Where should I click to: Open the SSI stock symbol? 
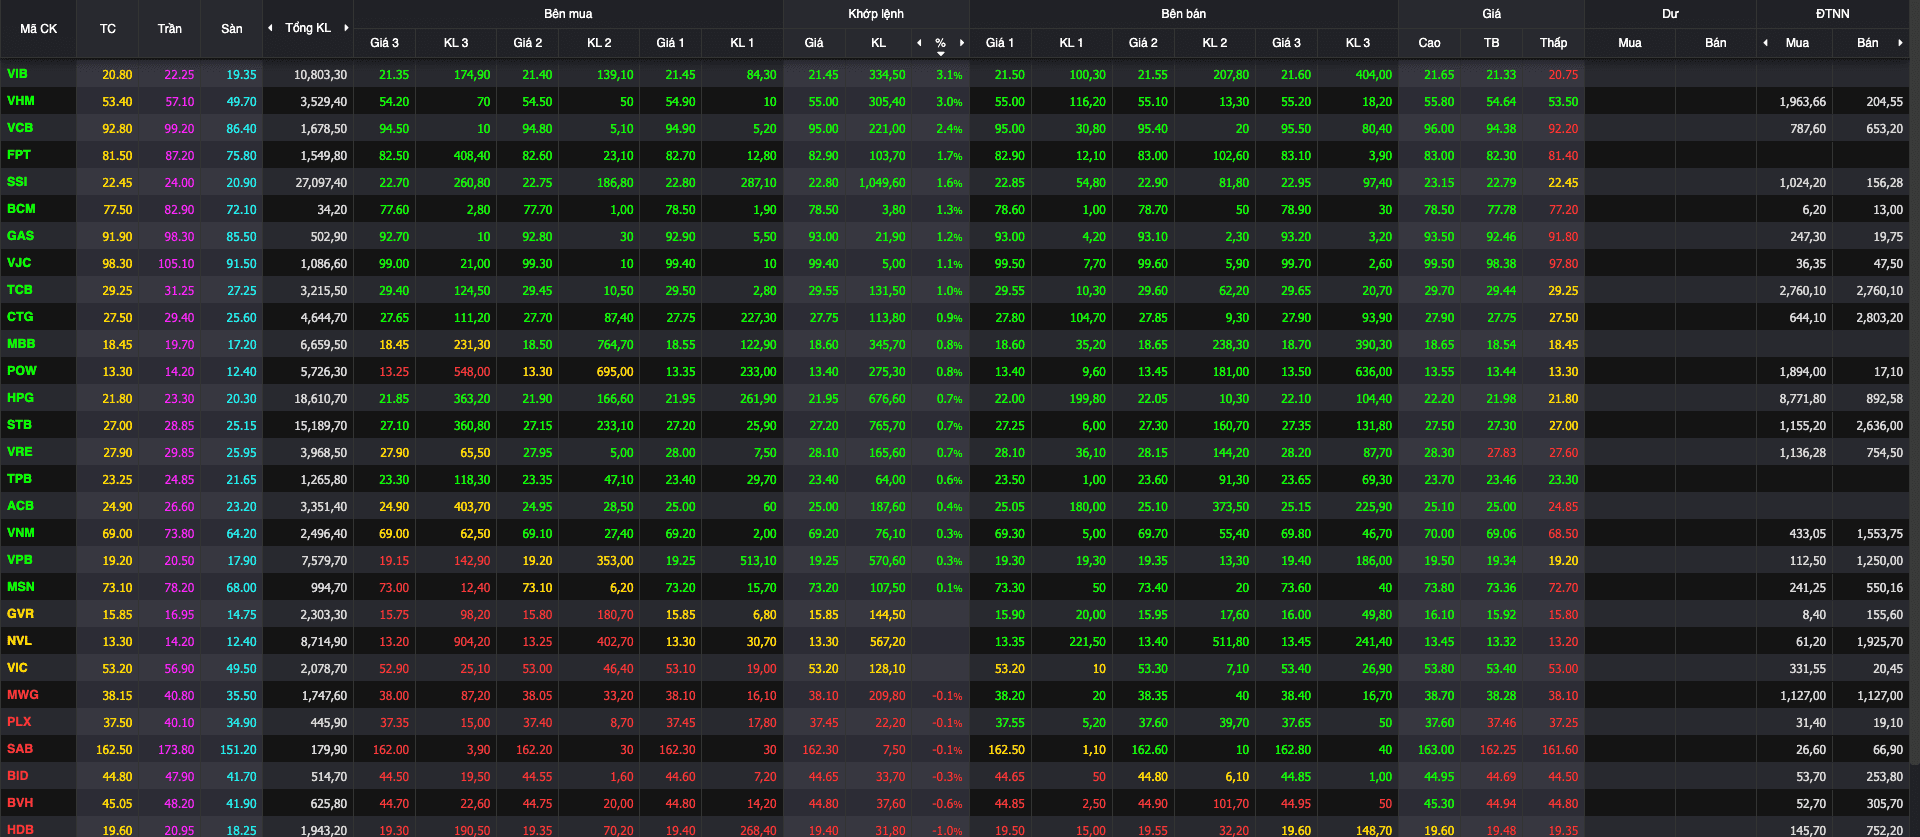pyautogui.click(x=17, y=182)
